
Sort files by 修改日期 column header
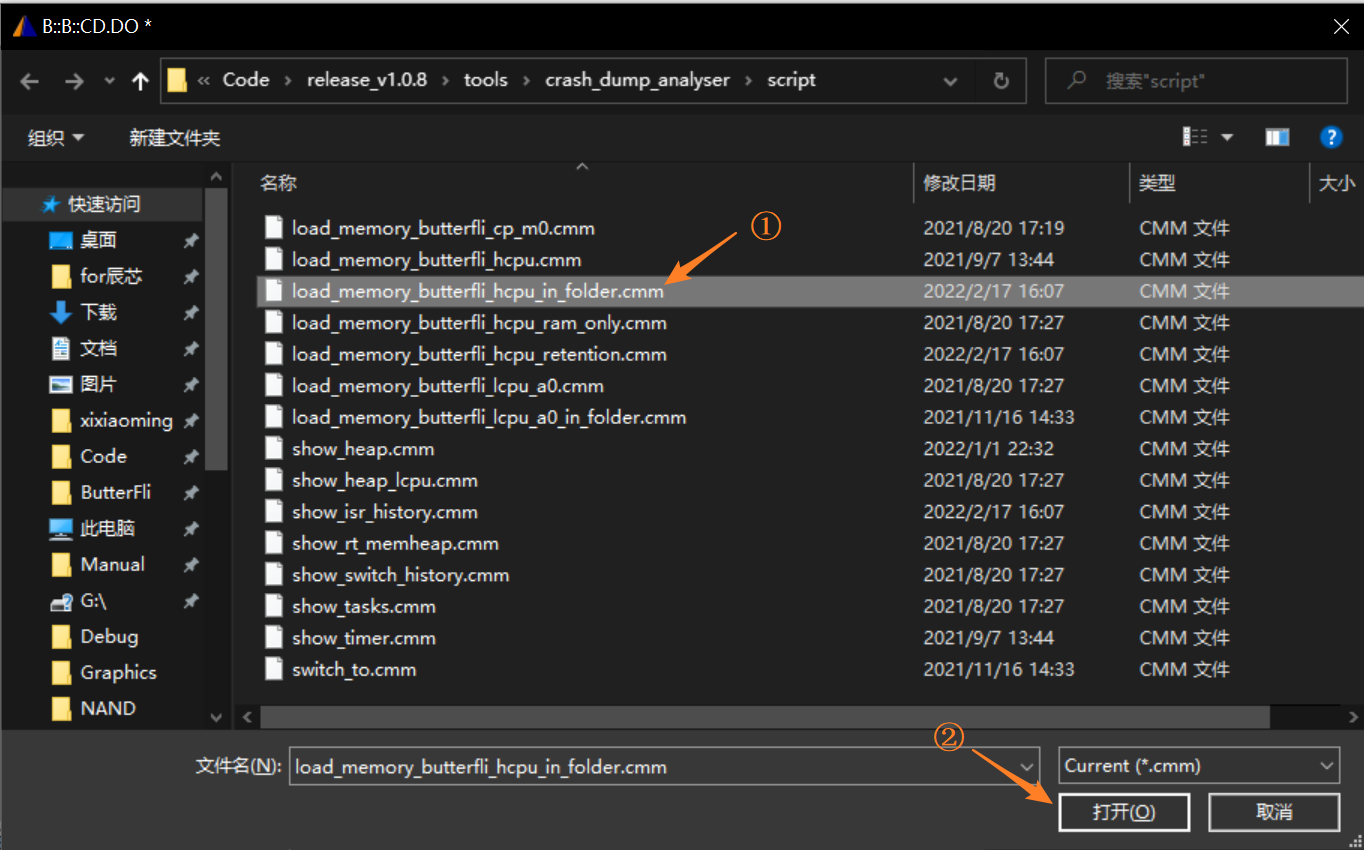tap(960, 183)
